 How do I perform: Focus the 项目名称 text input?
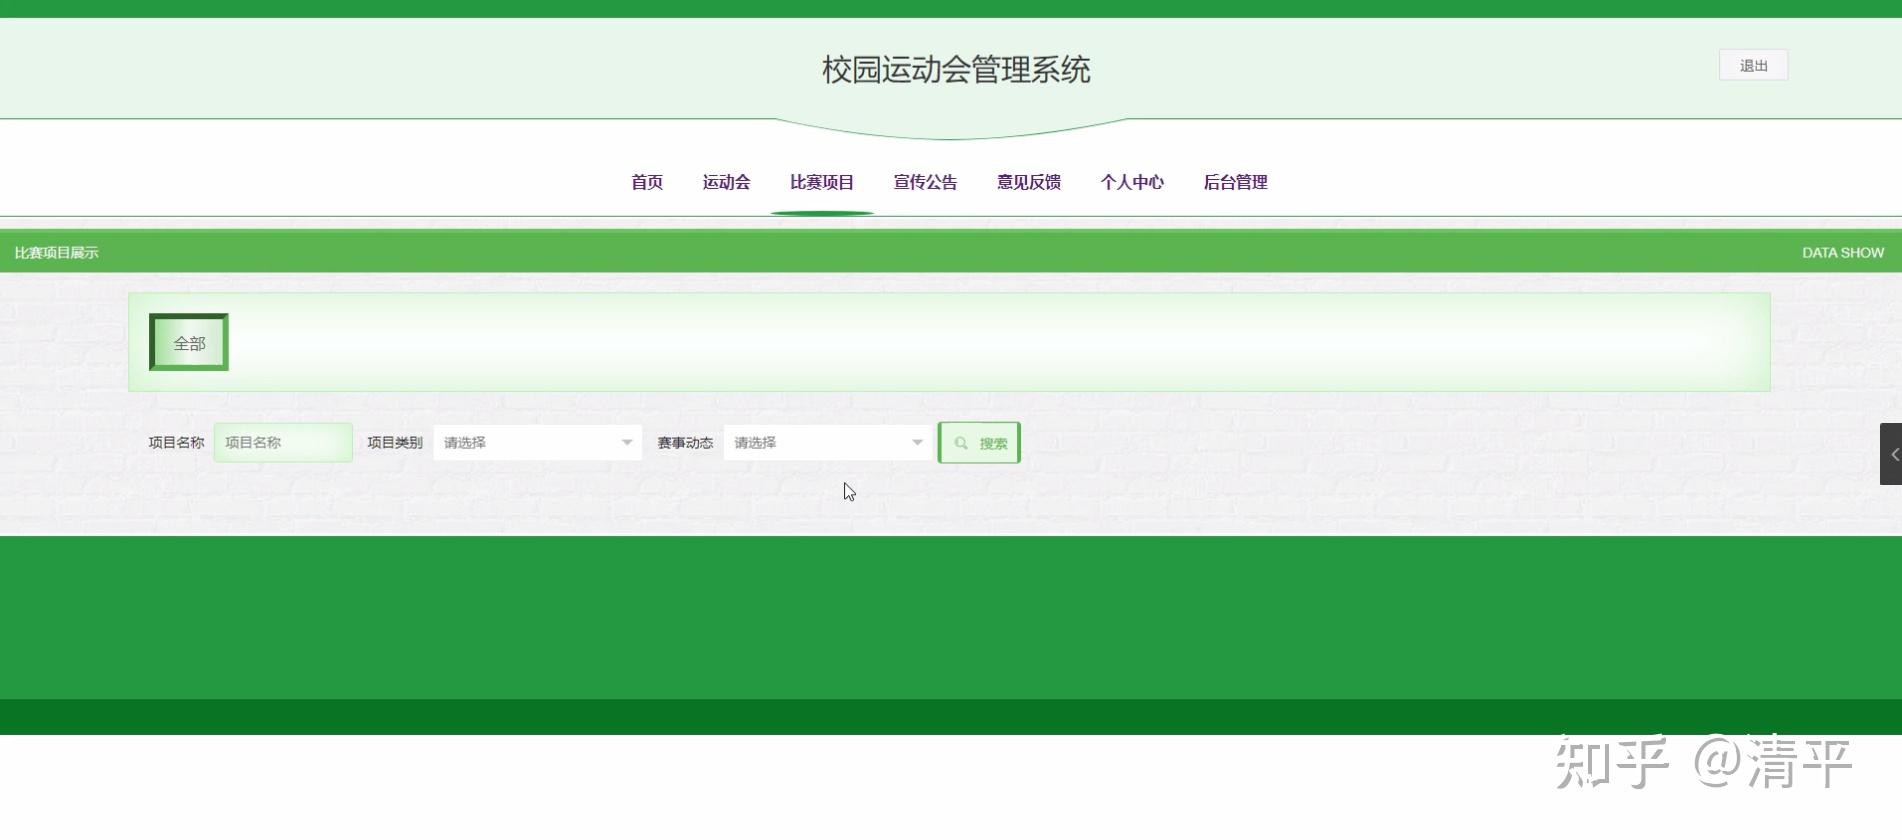pyautogui.click(x=283, y=442)
